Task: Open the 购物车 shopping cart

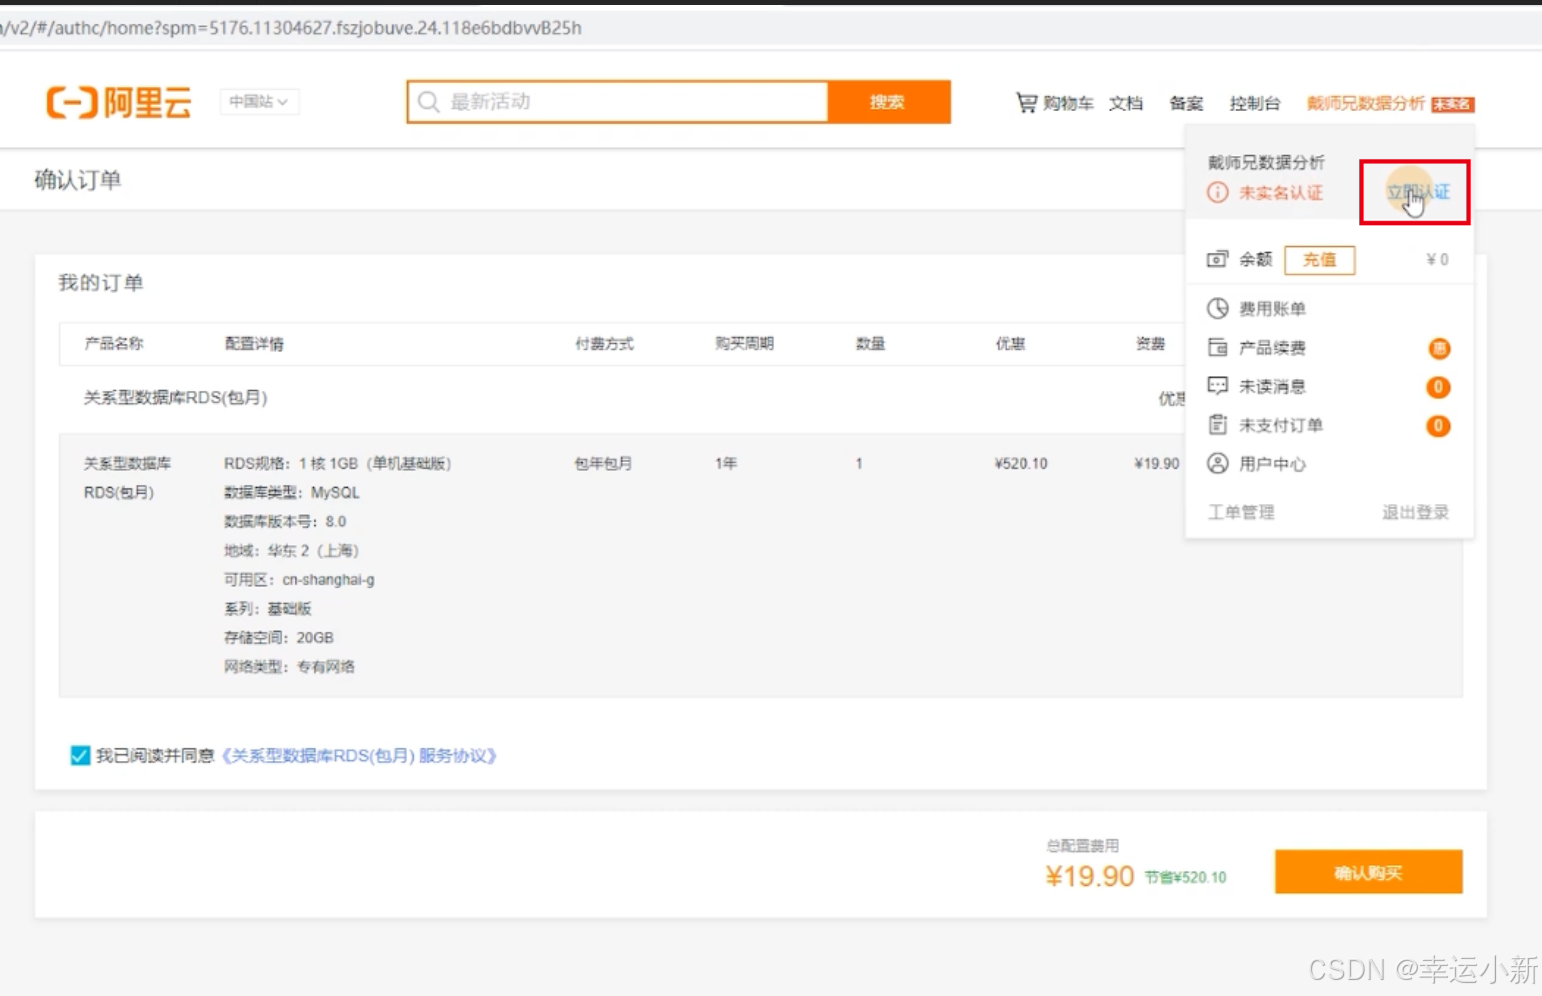Action: [1055, 103]
